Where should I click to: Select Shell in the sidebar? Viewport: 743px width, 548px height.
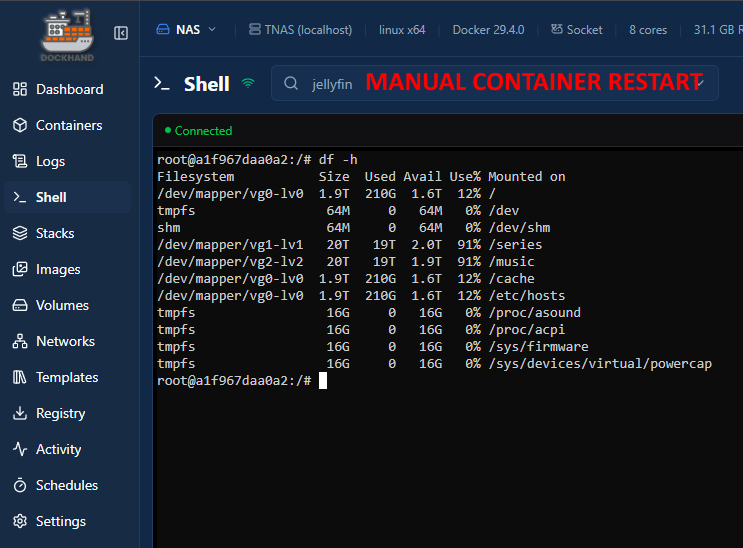68,197
